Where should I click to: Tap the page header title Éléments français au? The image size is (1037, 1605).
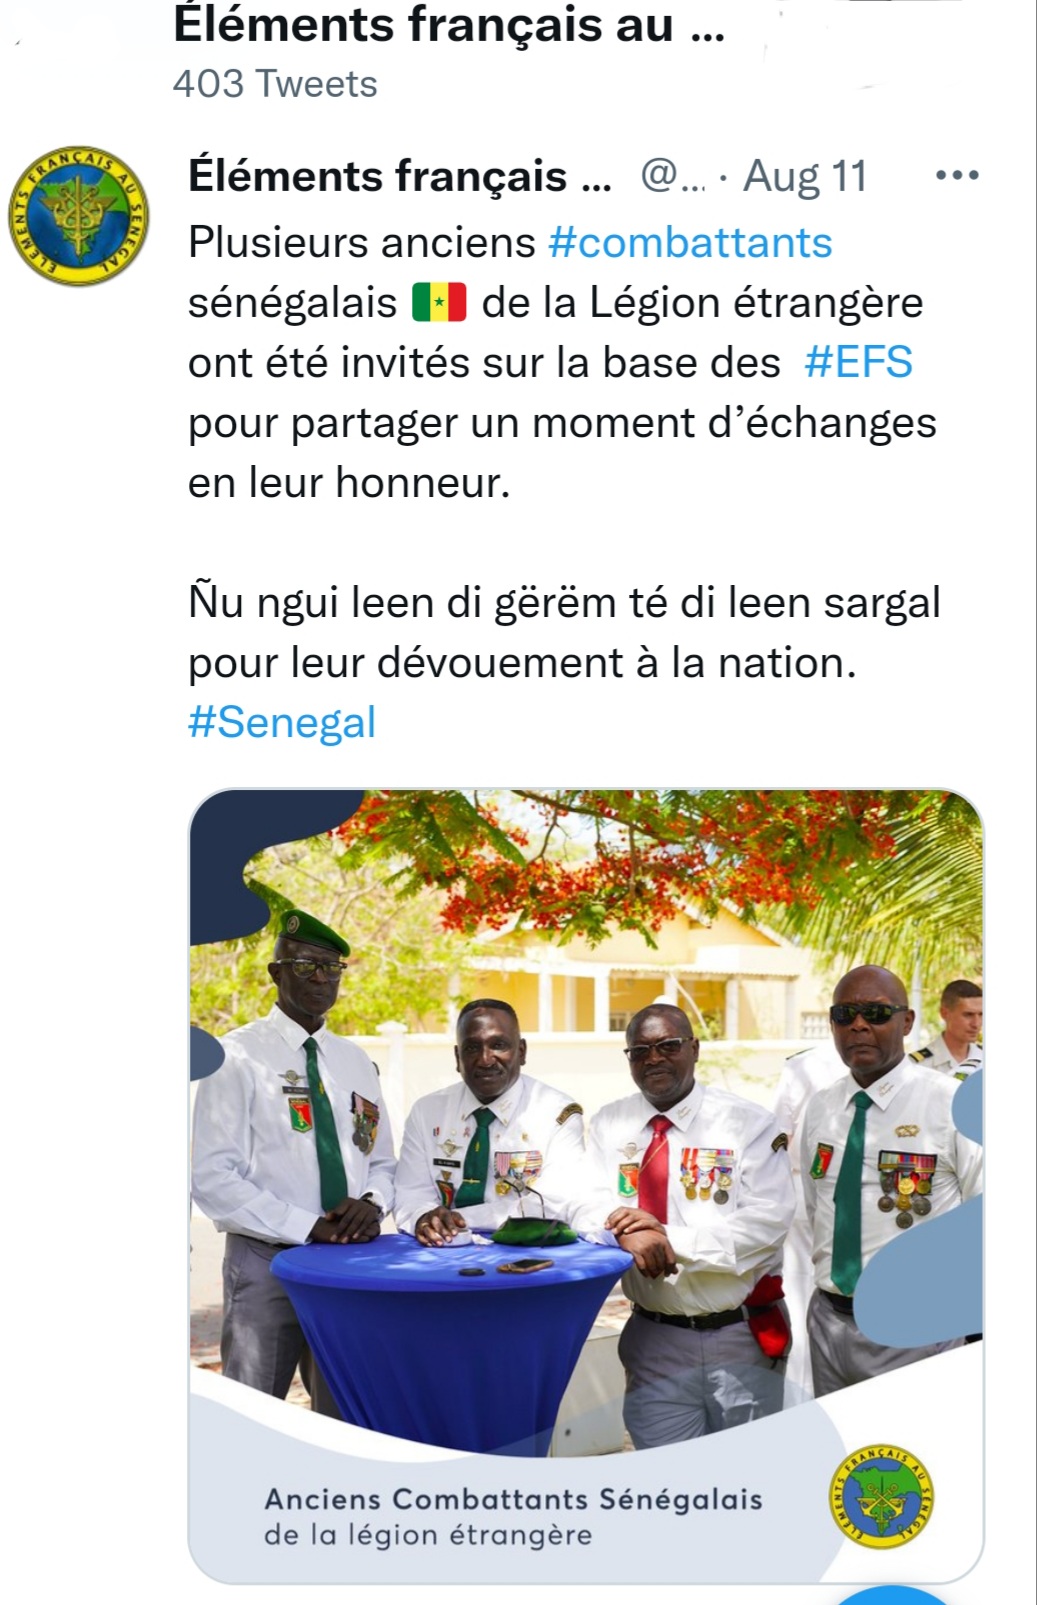tap(449, 25)
